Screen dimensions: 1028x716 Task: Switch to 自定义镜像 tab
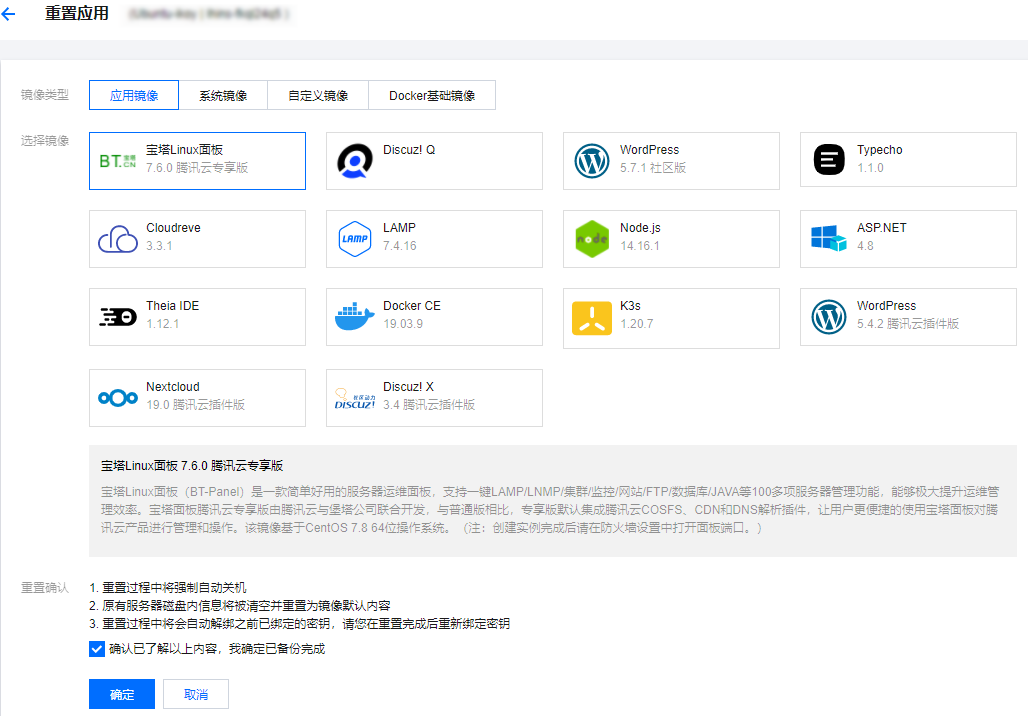coord(318,95)
